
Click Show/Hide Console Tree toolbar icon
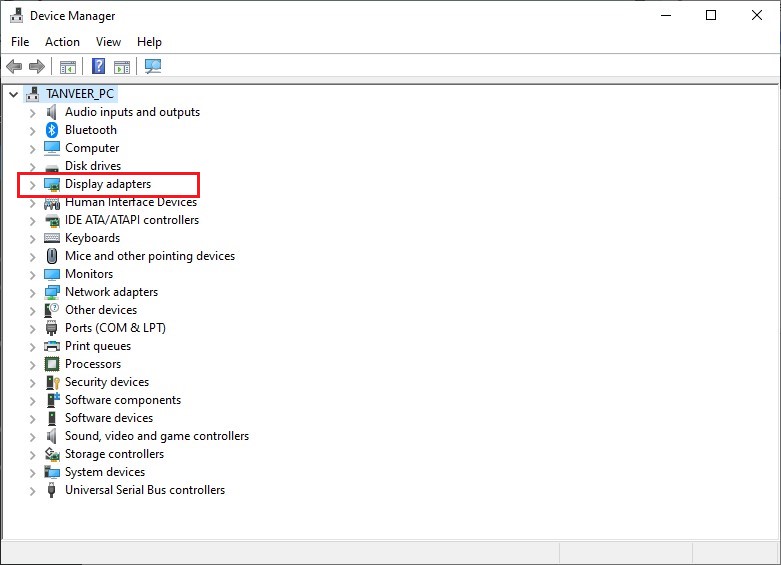coord(68,66)
